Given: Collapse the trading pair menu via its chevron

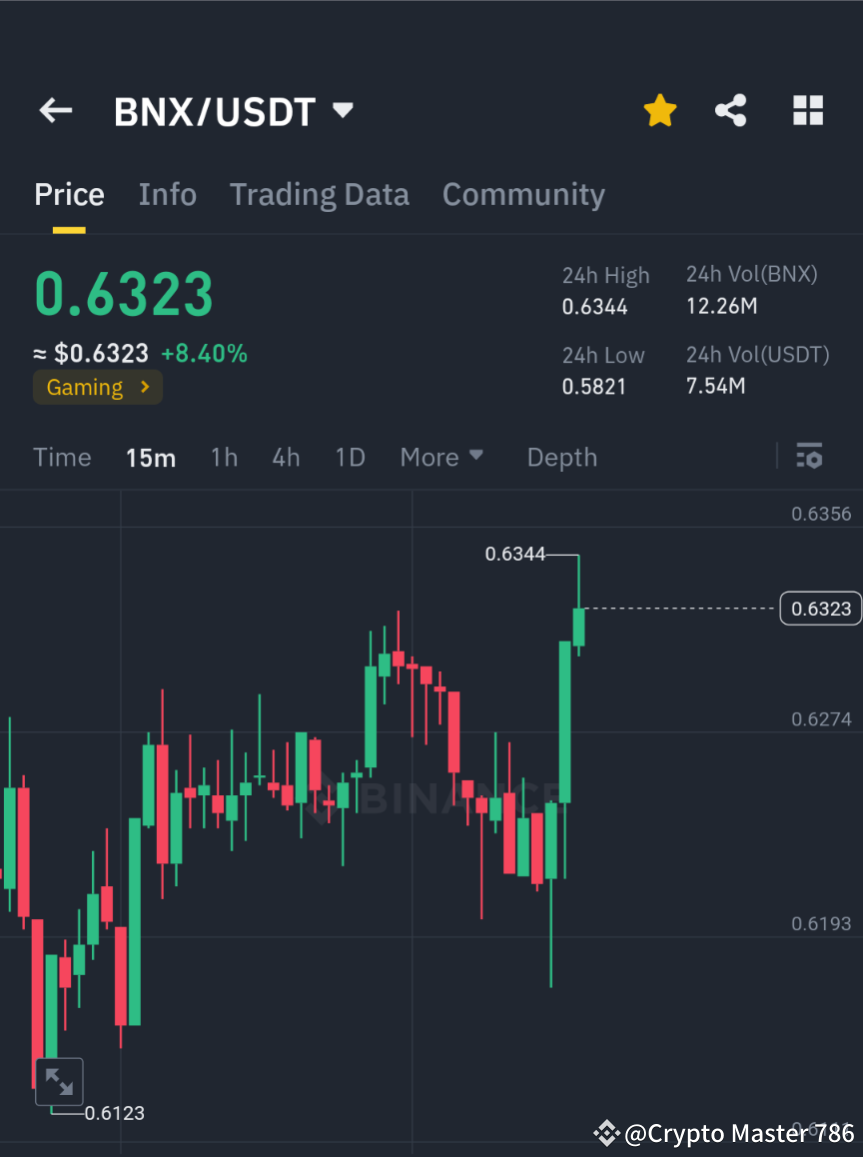Looking at the screenshot, I should tap(341, 112).
